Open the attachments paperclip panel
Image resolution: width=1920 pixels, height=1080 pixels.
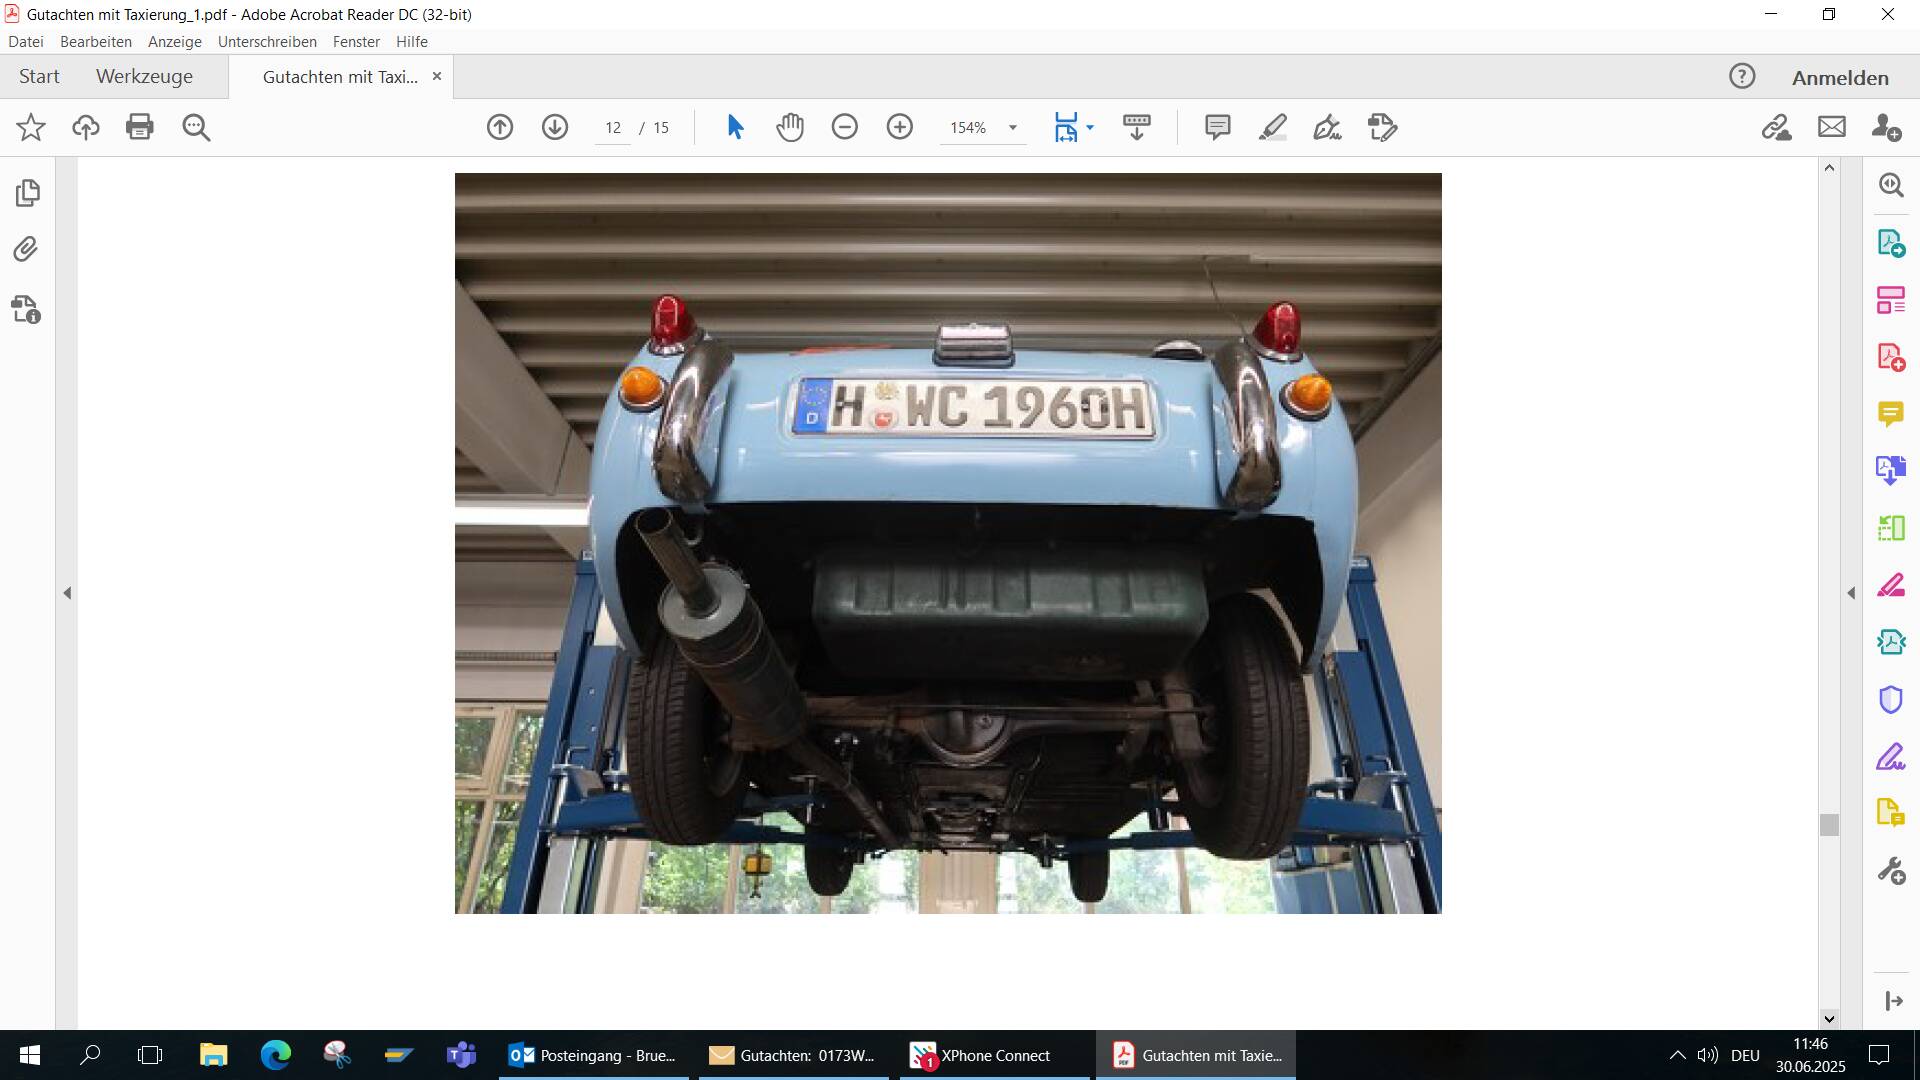(x=27, y=249)
